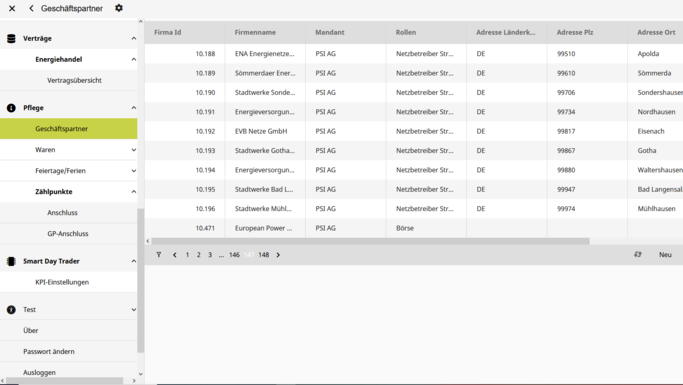Click Firma Id 10.191 cell
This screenshot has width=683, height=385.
pyautogui.click(x=185, y=112)
